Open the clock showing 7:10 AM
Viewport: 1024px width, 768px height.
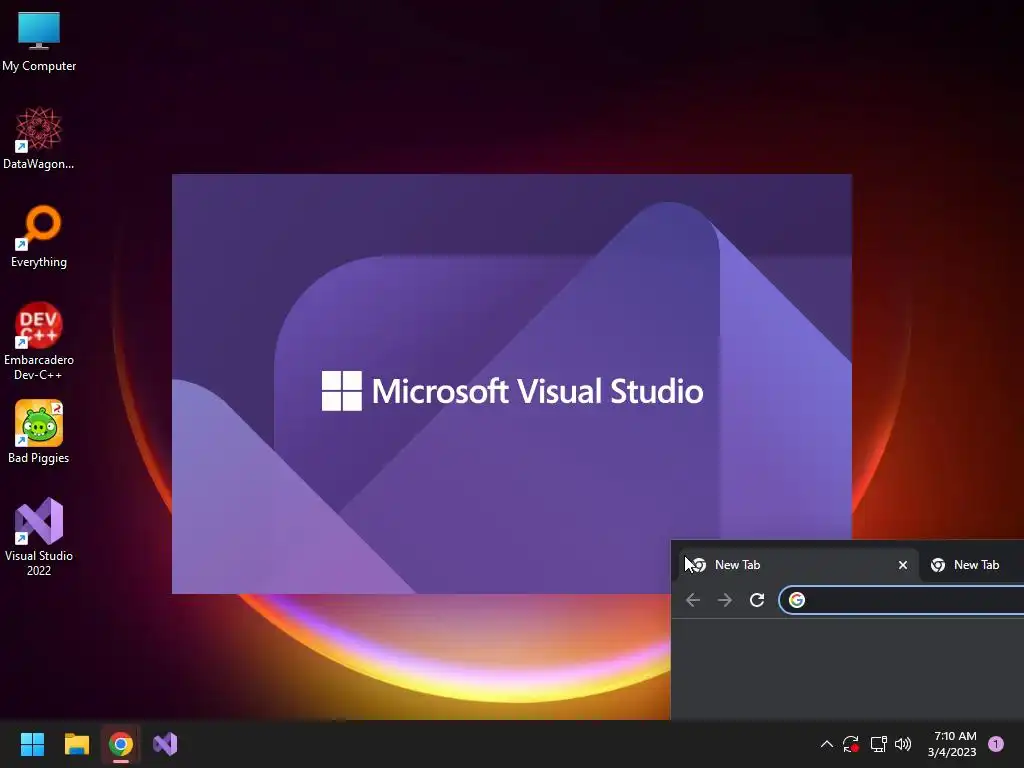tap(953, 744)
